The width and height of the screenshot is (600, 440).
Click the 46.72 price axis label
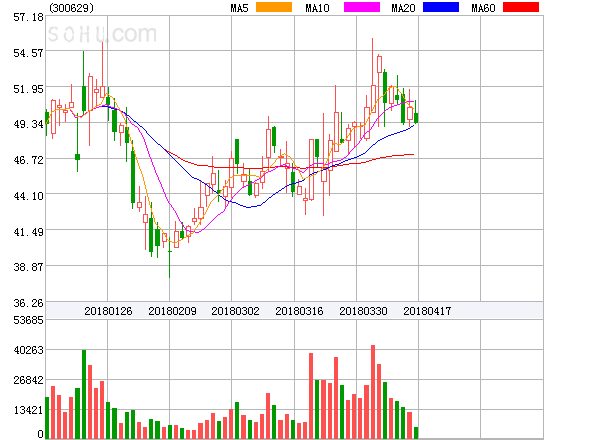(x=28, y=160)
